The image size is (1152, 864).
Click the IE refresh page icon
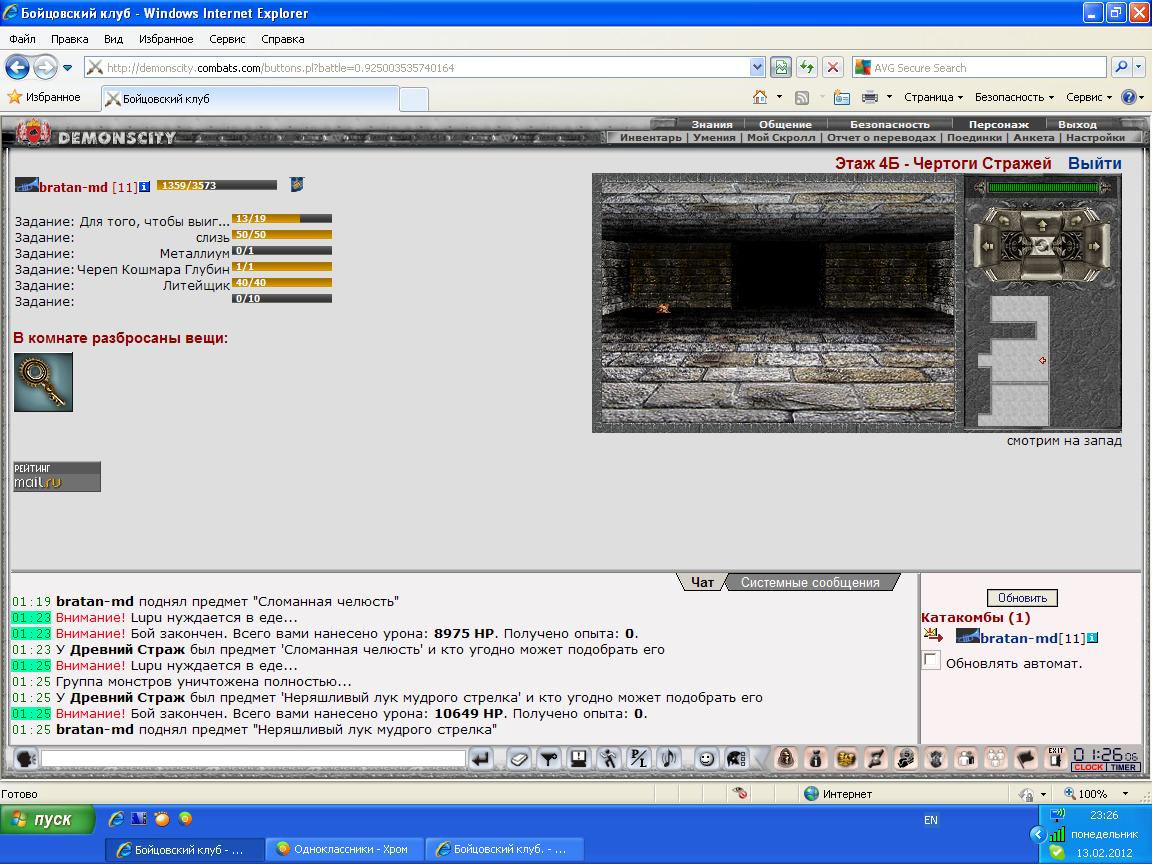(807, 68)
